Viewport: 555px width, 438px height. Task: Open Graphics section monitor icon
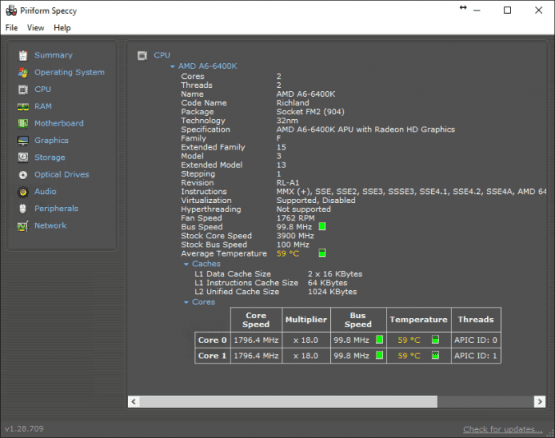click(x=23, y=141)
